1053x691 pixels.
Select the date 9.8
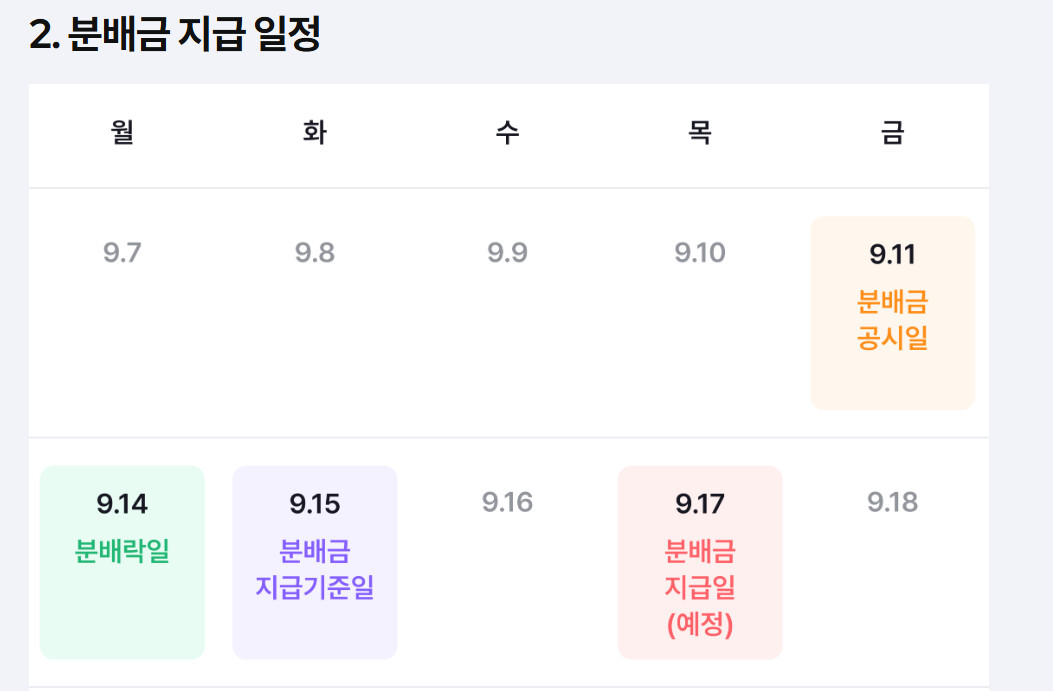coord(315,253)
